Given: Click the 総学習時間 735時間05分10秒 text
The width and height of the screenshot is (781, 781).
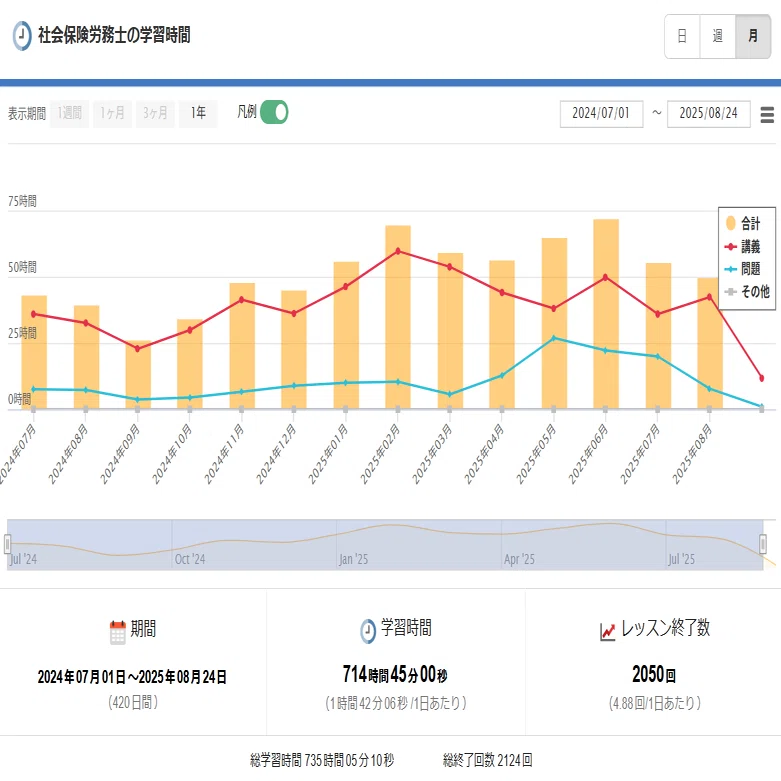Looking at the screenshot, I should pyautogui.click(x=322, y=760).
